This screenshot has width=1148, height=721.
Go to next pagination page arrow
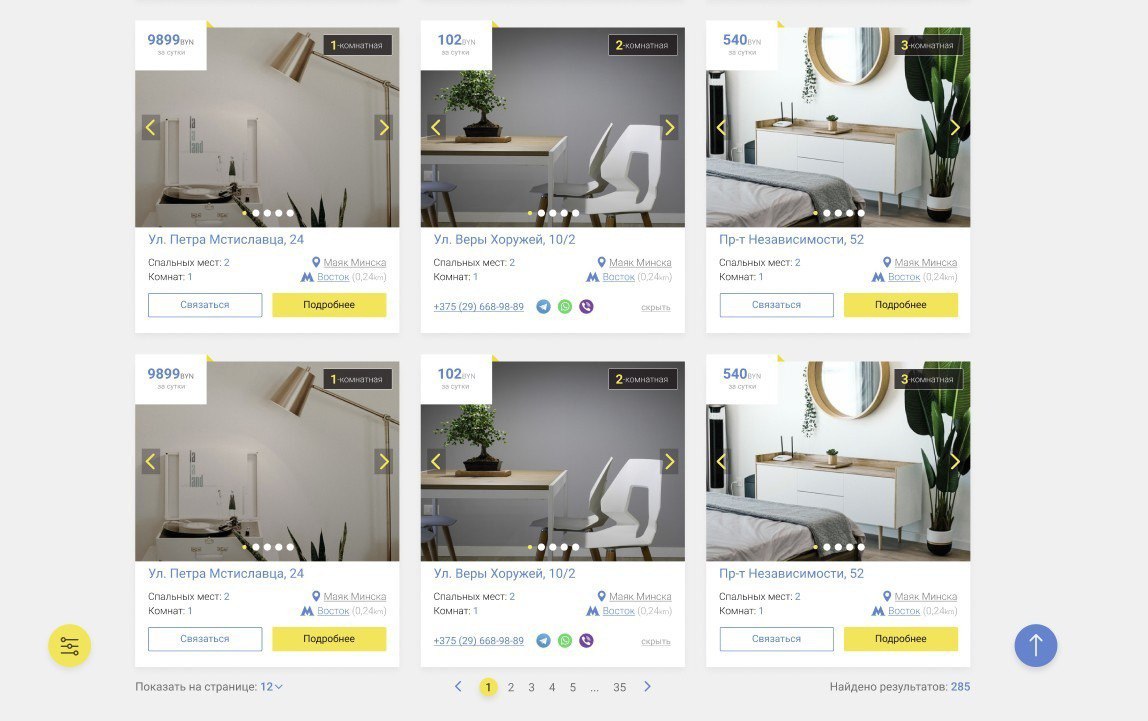(x=647, y=686)
